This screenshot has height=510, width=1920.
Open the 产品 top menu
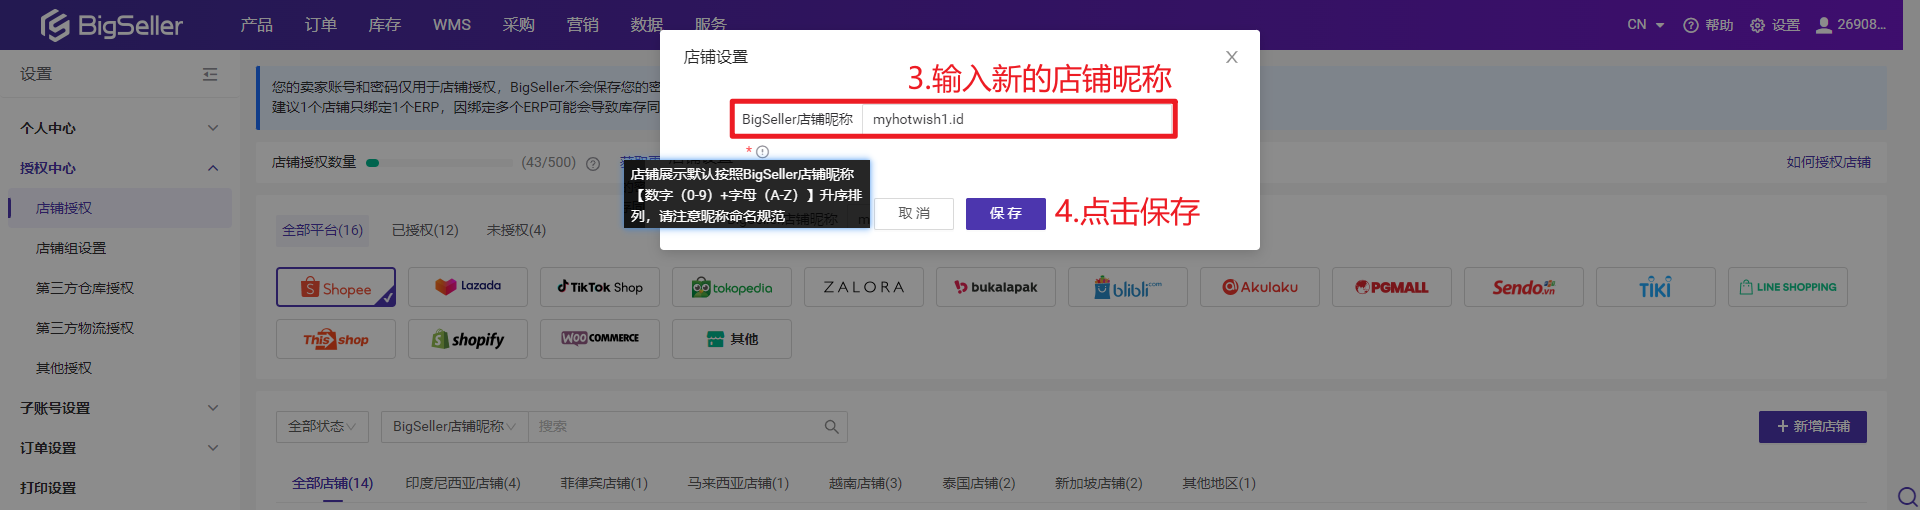coord(256,25)
